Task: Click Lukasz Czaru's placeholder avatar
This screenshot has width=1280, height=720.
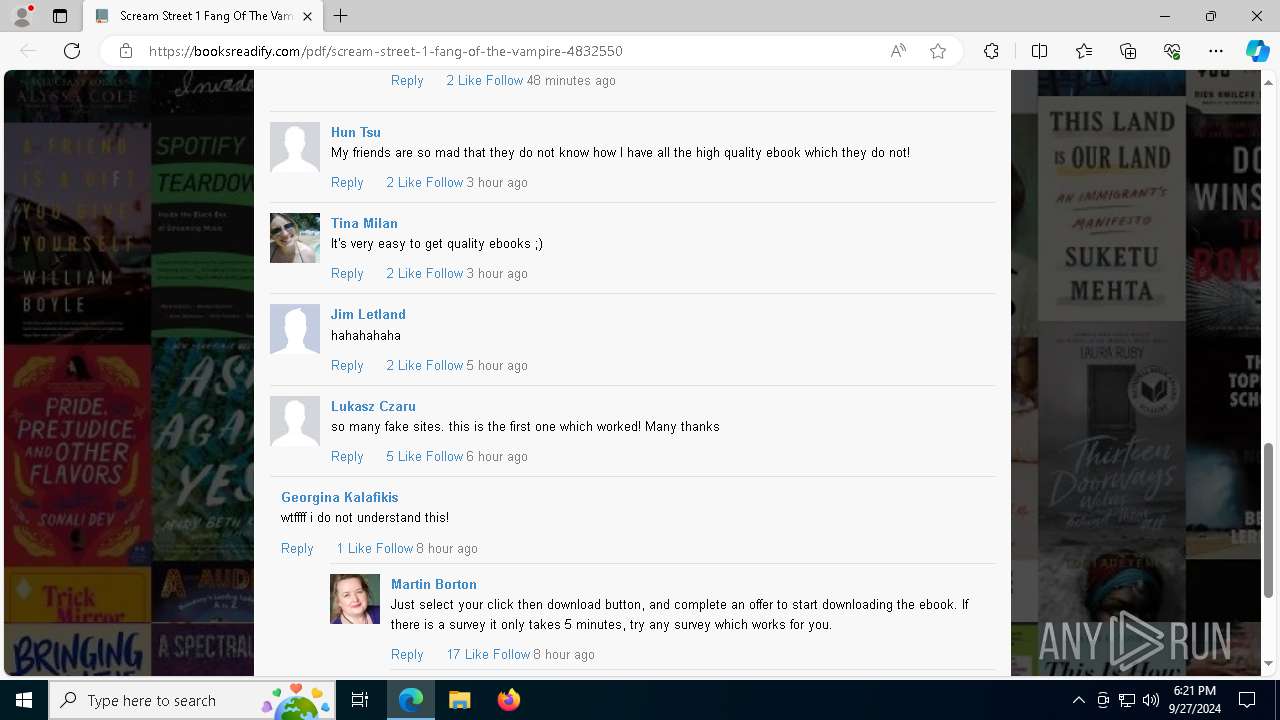Action: tap(295, 421)
